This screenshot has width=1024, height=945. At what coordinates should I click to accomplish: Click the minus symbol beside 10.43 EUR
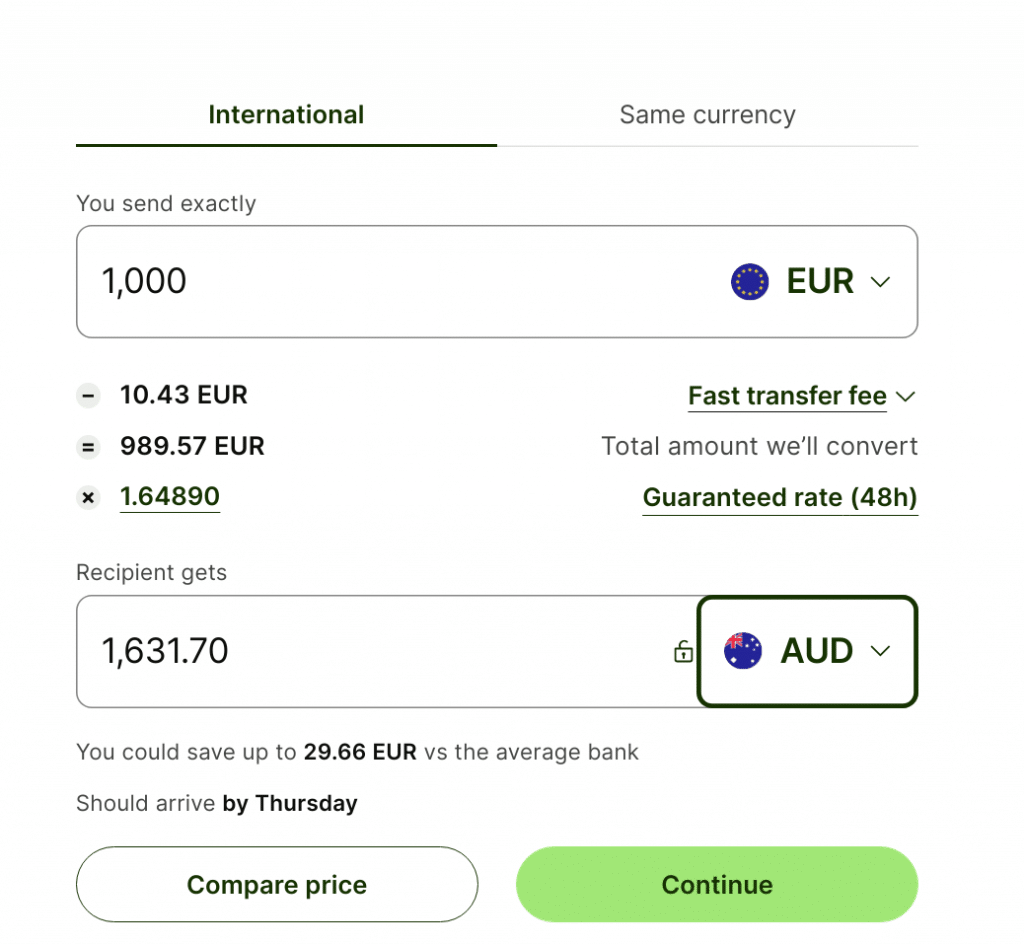(88, 396)
